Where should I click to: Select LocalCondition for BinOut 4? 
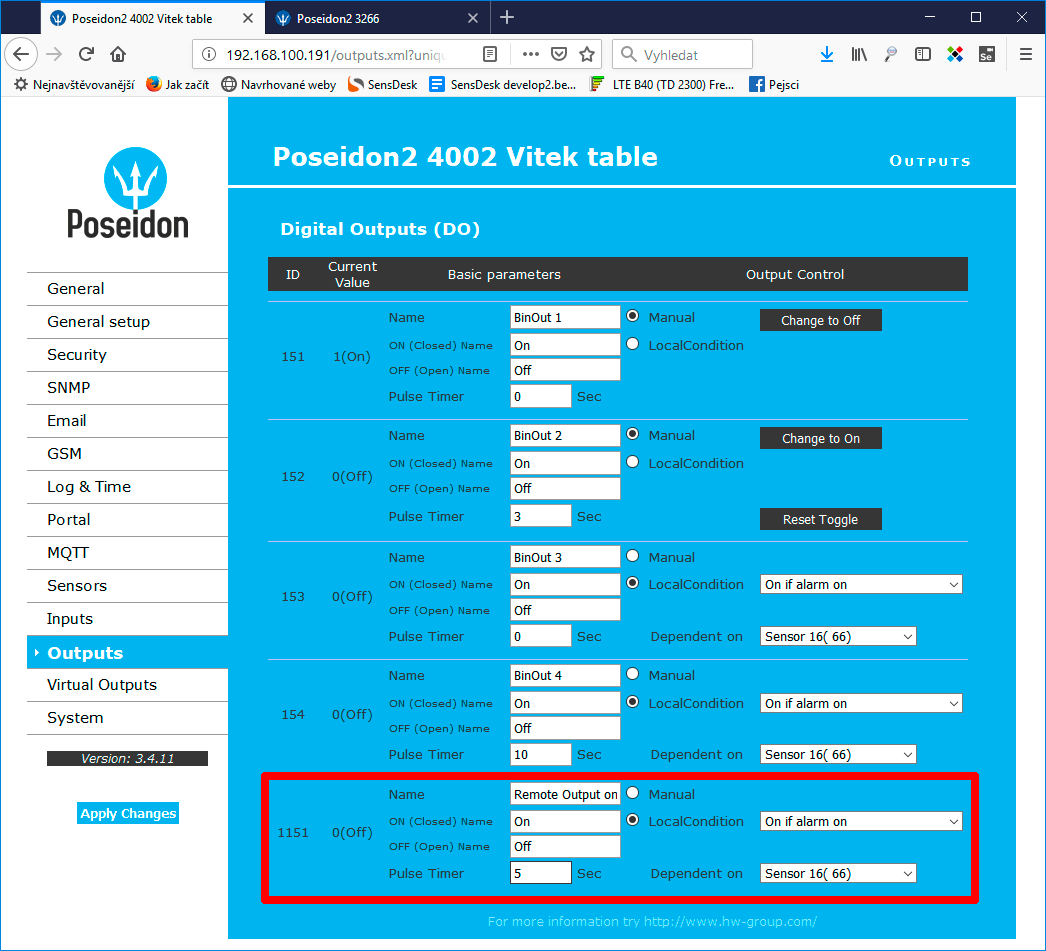click(632, 702)
